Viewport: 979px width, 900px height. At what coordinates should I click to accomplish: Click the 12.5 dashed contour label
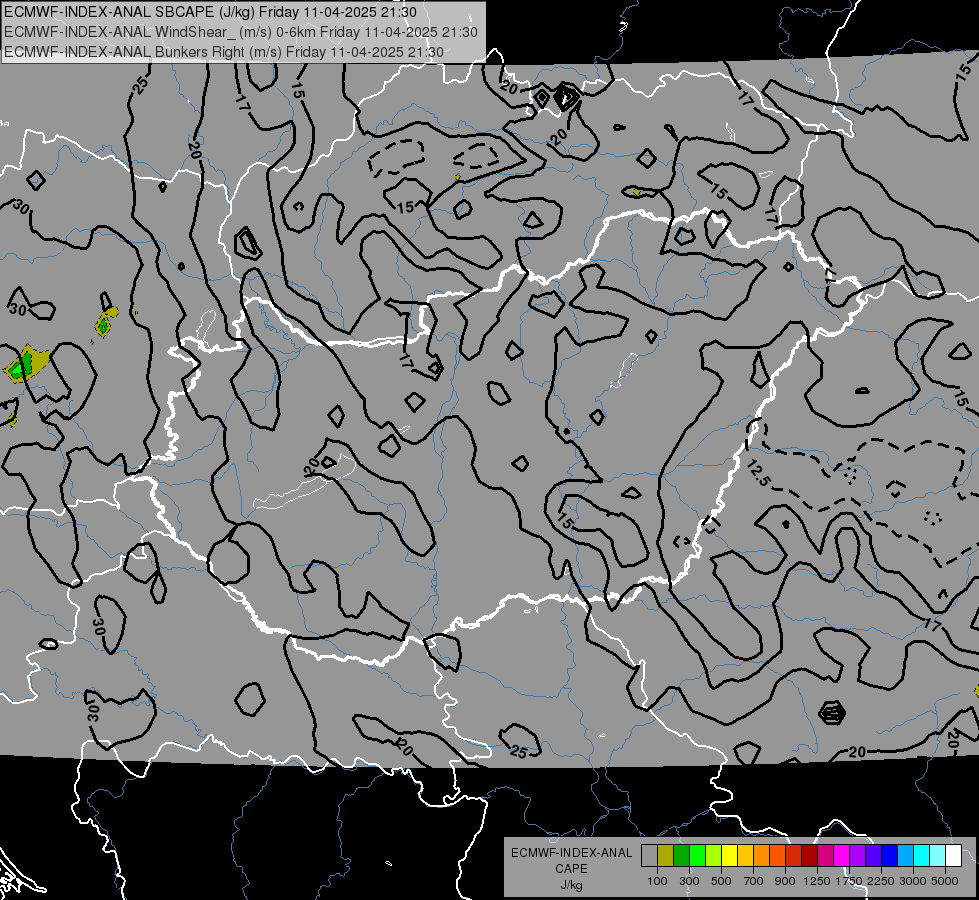758,474
